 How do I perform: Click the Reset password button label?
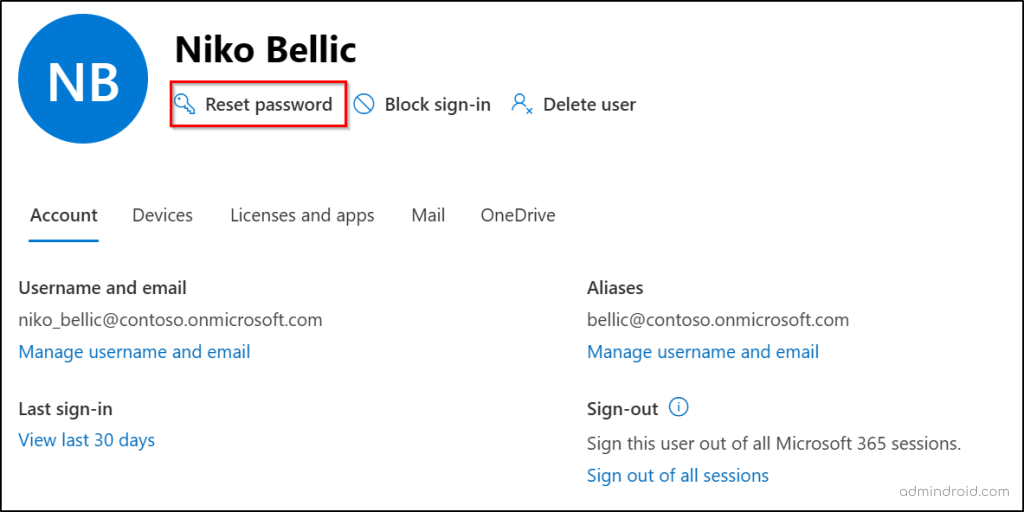coord(268,104)
